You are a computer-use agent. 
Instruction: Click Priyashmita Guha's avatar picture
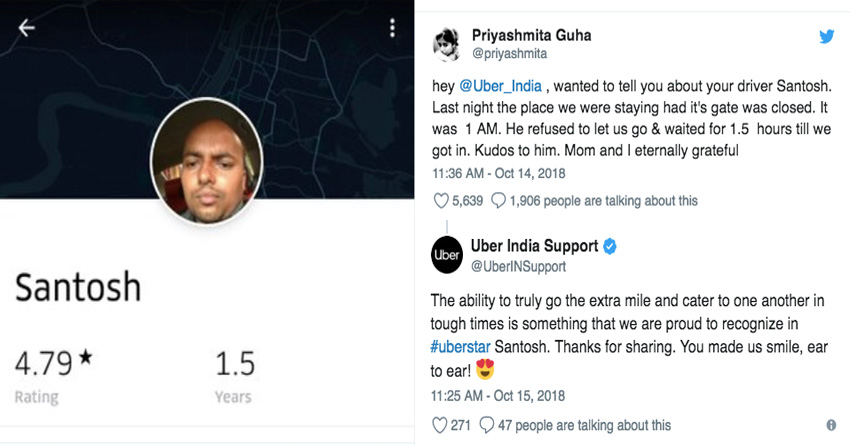[x=447, y=44]
